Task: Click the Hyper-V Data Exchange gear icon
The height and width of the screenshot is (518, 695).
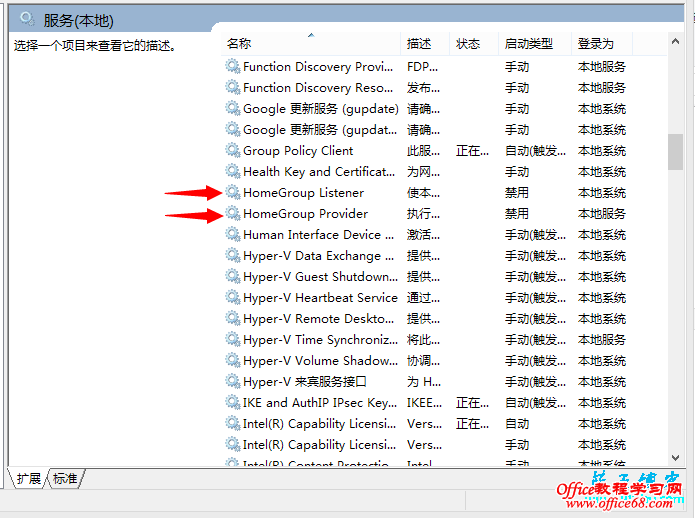Action: (x=233, y=255)
